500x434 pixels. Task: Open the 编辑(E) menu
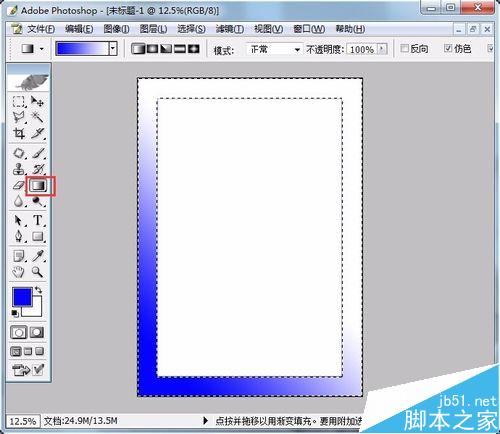point(79,29)
